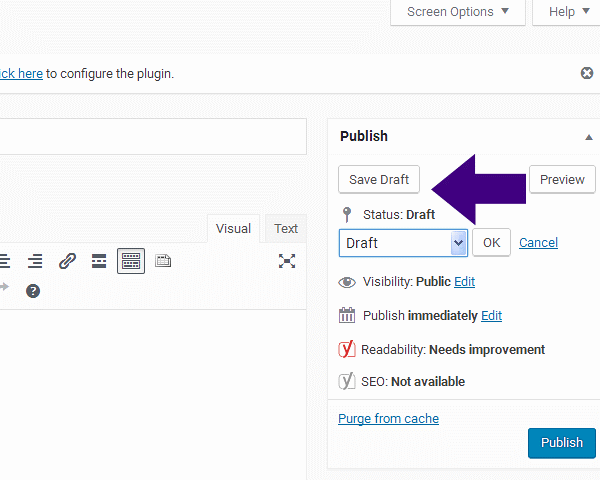Click the eye icon next to Visibility
Viewport: 600px width, 480px height.
tap(347, 282)
